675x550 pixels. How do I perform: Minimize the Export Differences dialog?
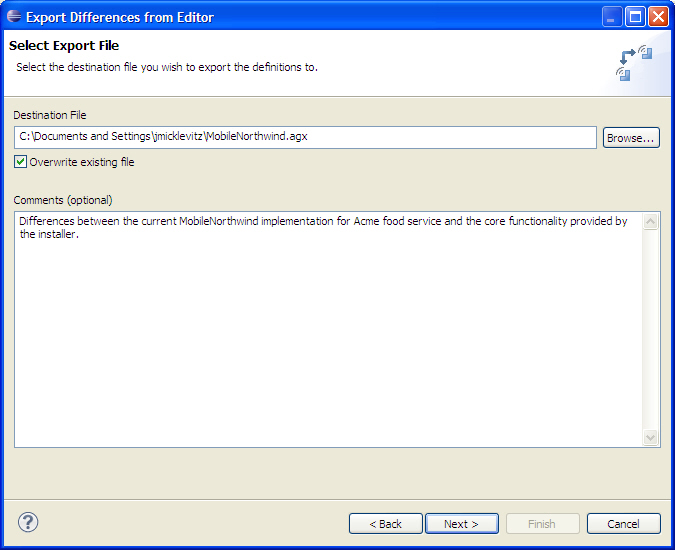611,17
